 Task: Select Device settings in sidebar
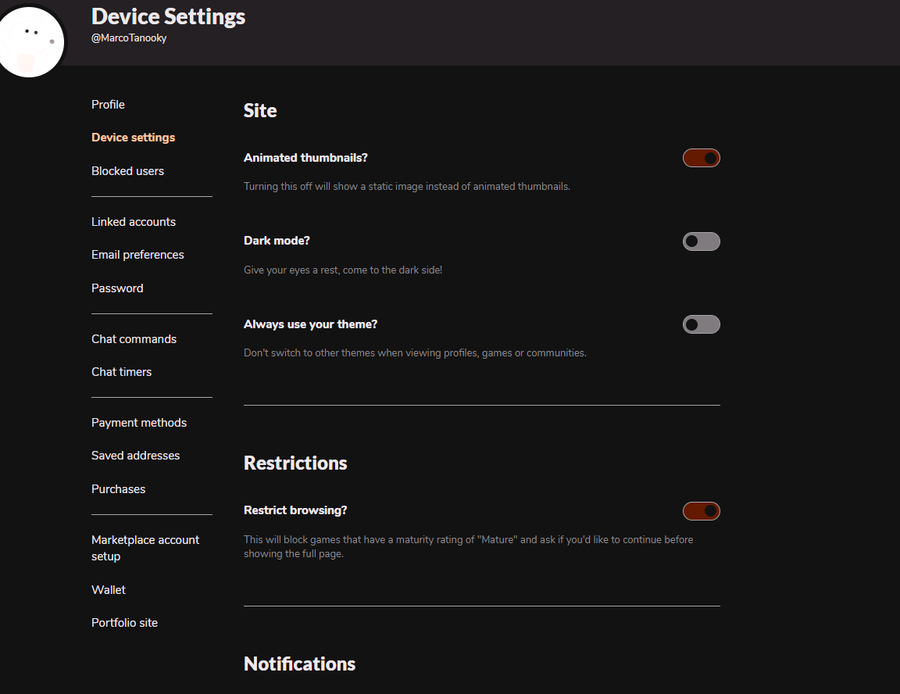(133, 138)
